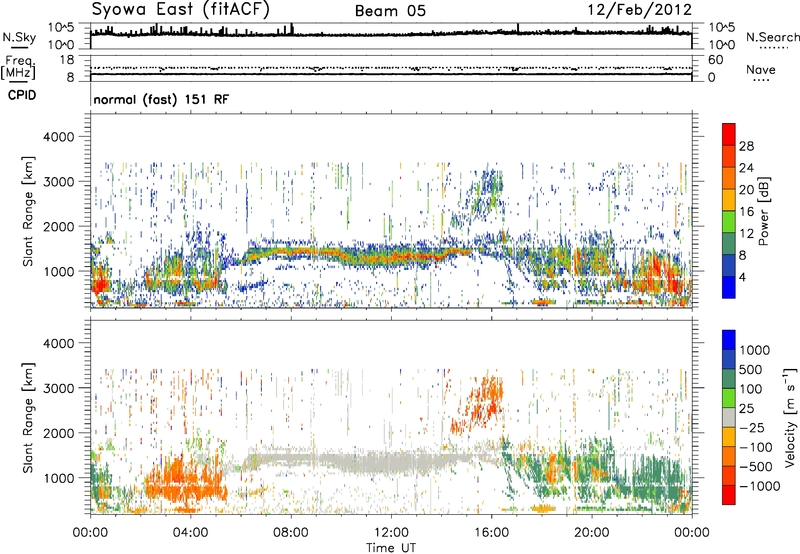Click the "12" label on power colorbar
The height and width of the screenshot is (554, 800).
tap(746, 234)
